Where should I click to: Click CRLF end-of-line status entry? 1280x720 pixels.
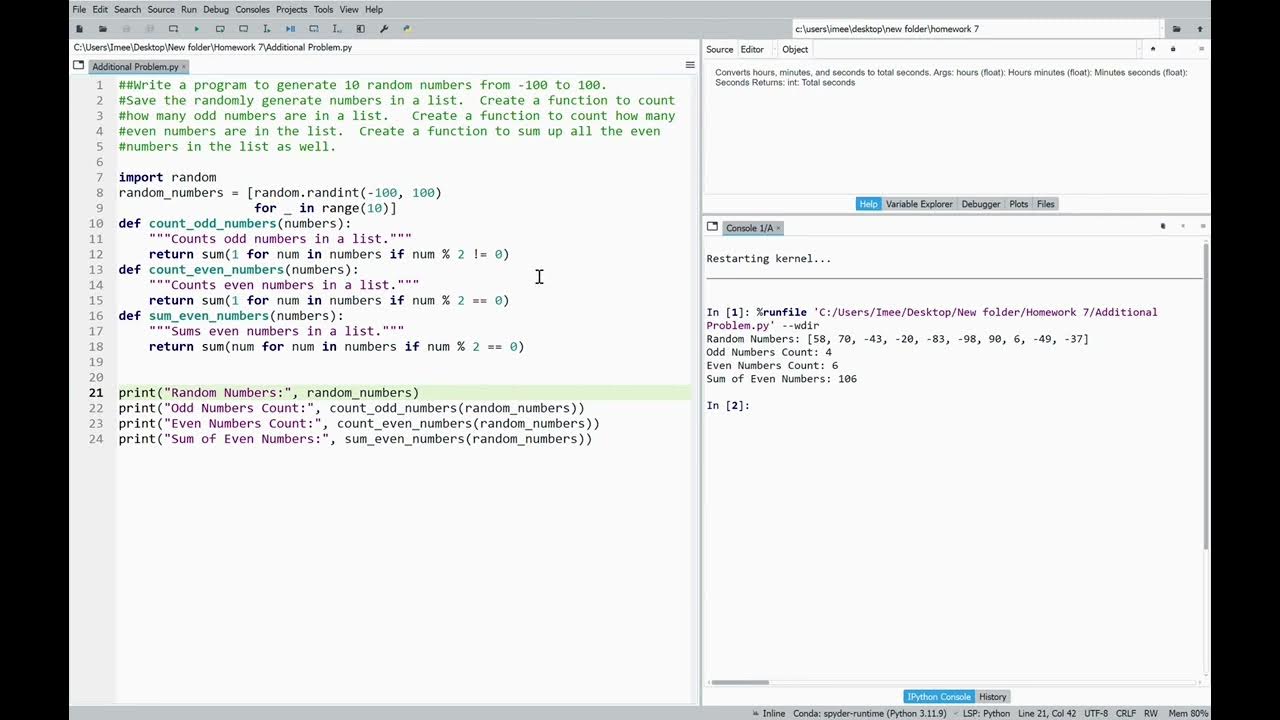pos(1126,713)
